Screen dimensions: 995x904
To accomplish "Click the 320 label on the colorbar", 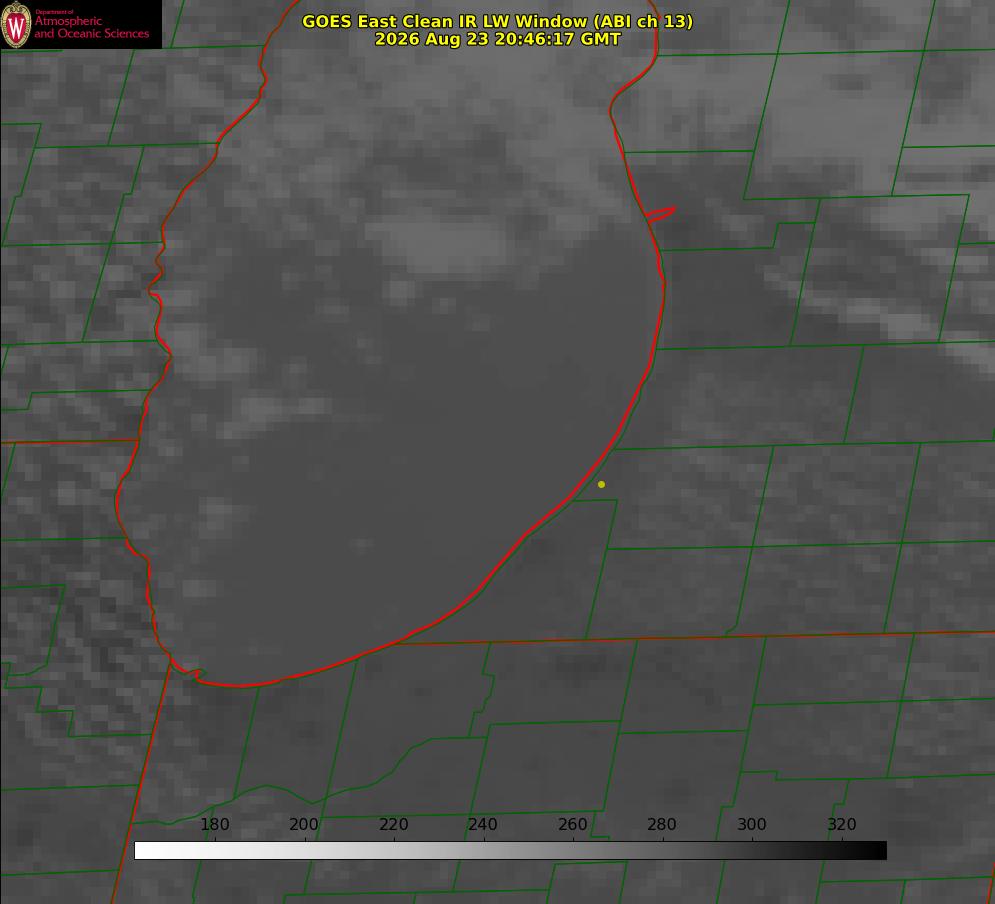I will click(x=842, y=824).
